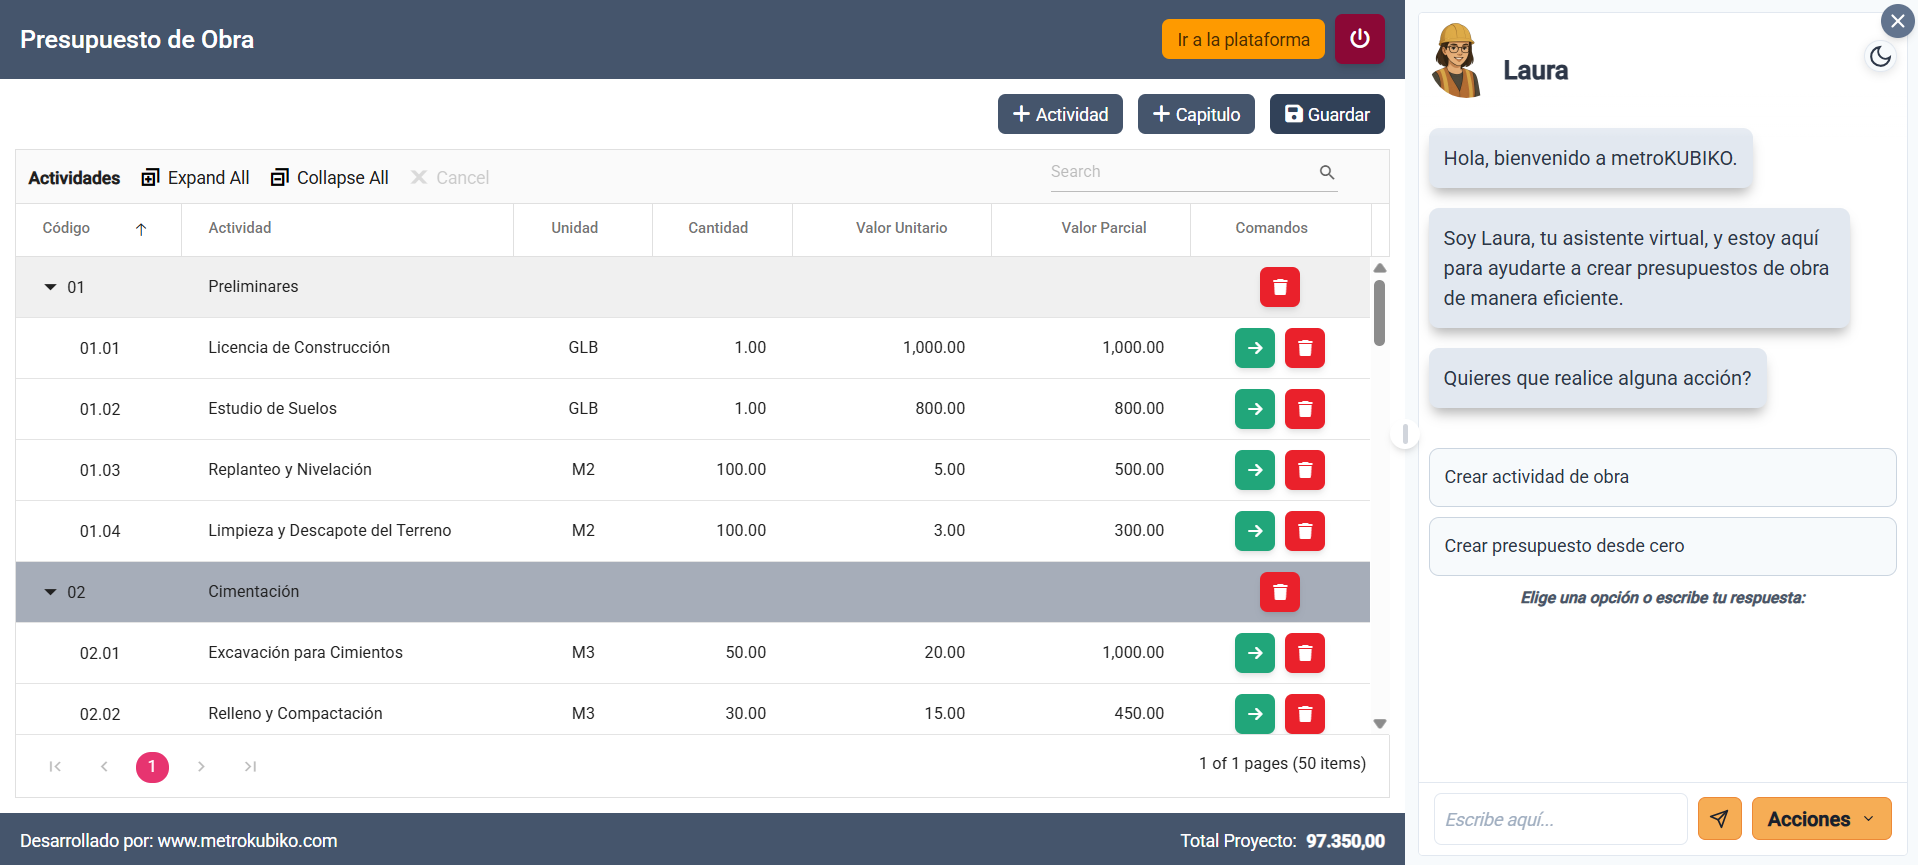Sort table by Código column header
The width and height of the screenshot is (1918, 865).
(67, 228)
